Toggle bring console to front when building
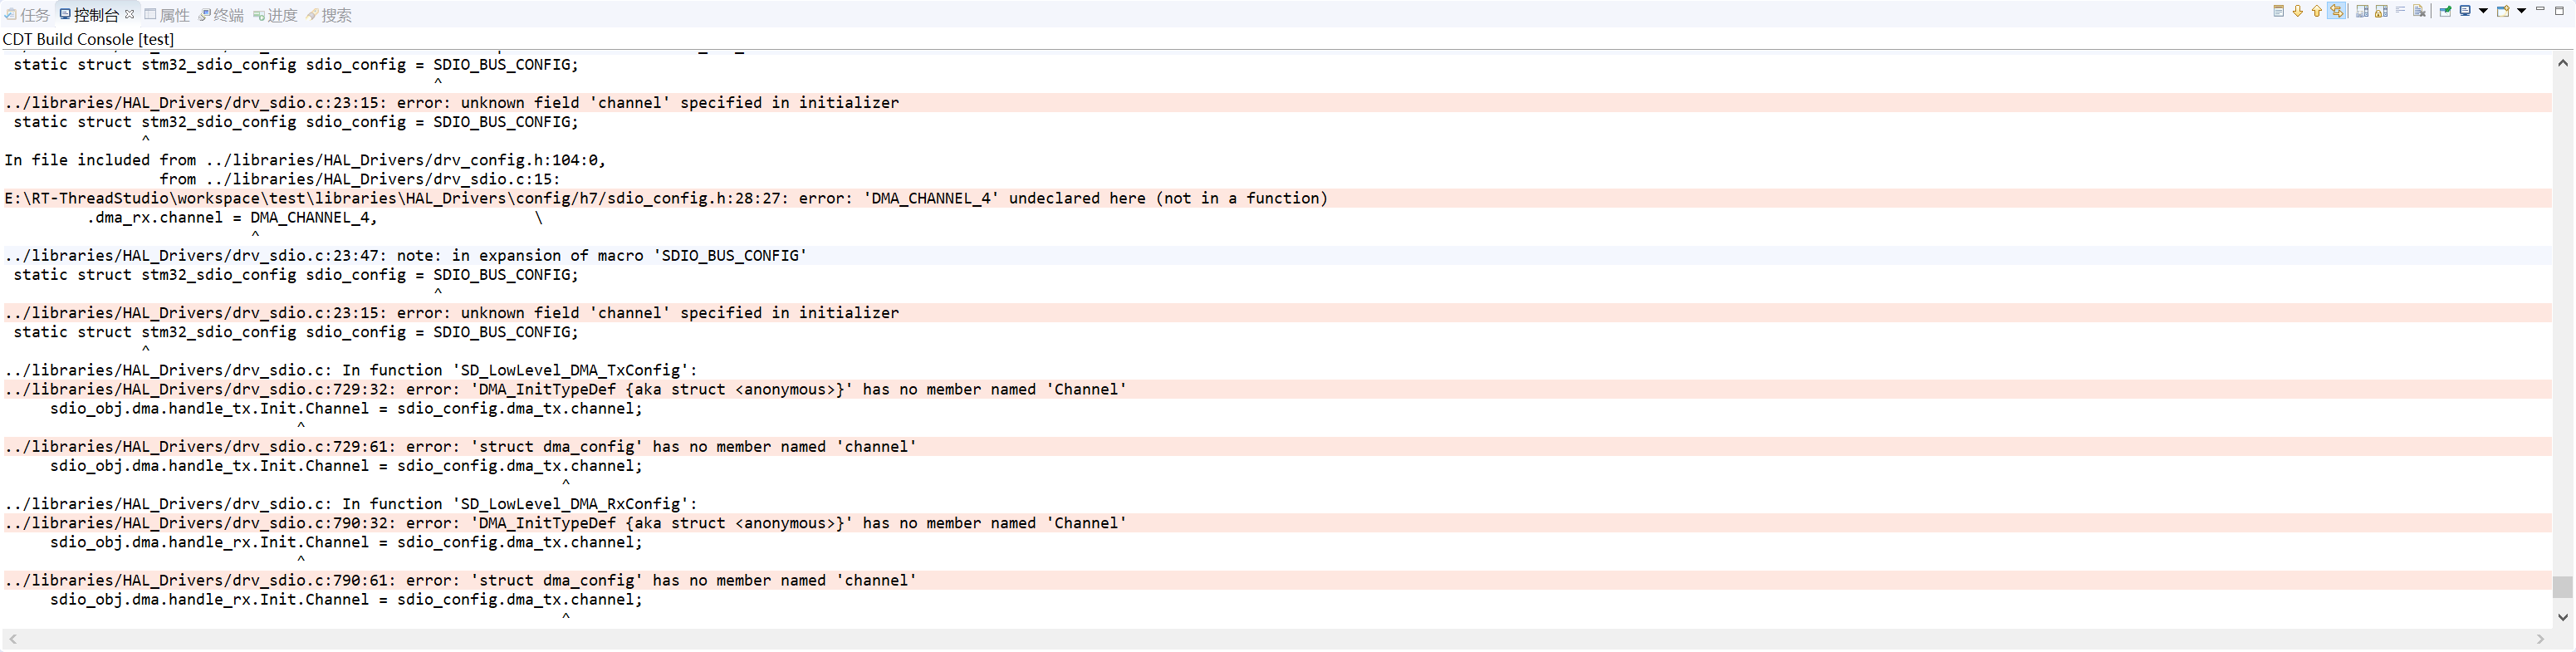Viewport: 2576px width, 652px height. [x=2279, y=11]
